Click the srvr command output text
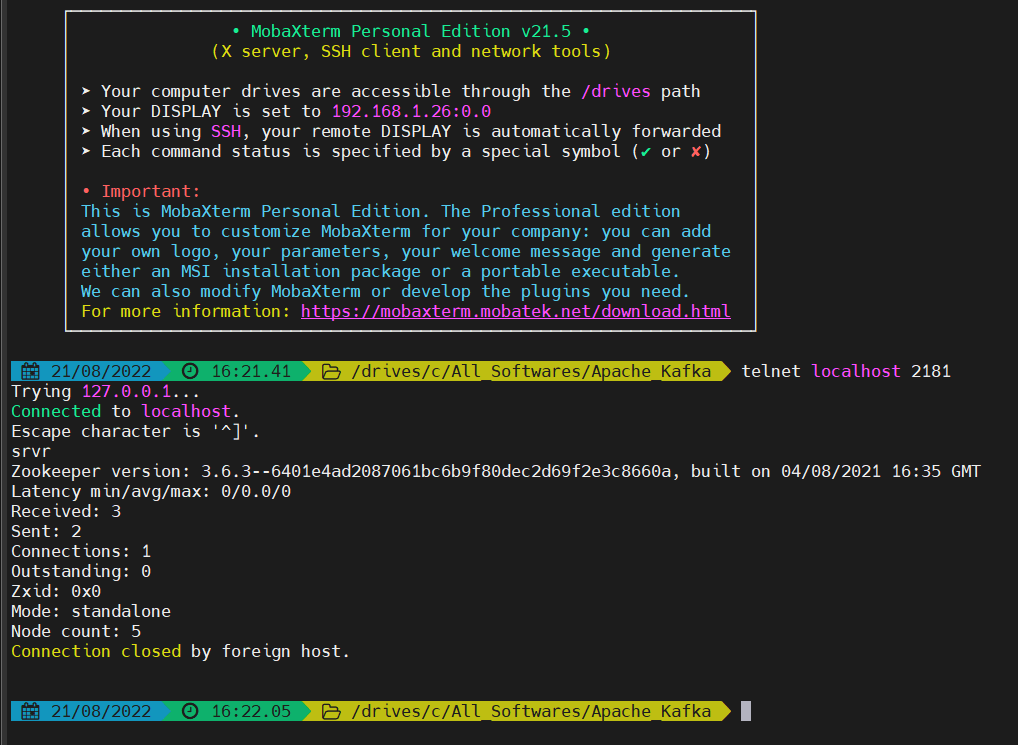1018x745 pixels. 30,451
